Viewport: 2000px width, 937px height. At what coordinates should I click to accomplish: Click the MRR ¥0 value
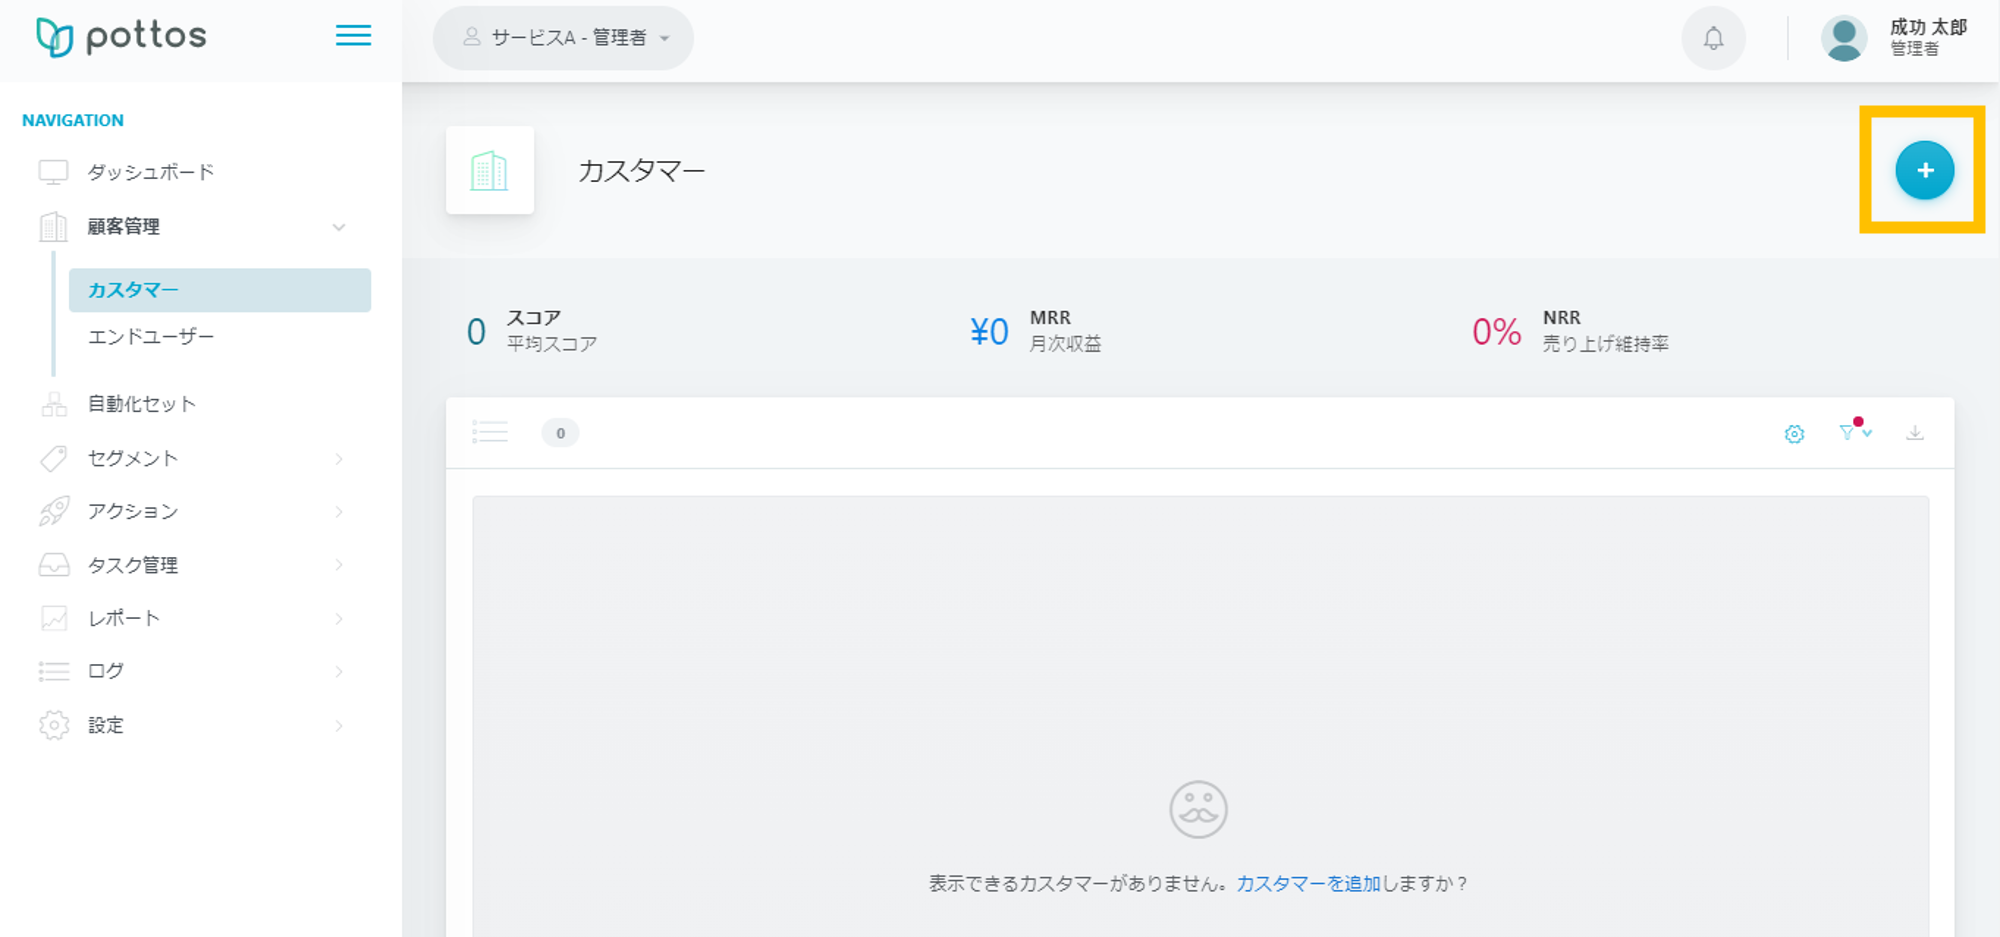989,332
